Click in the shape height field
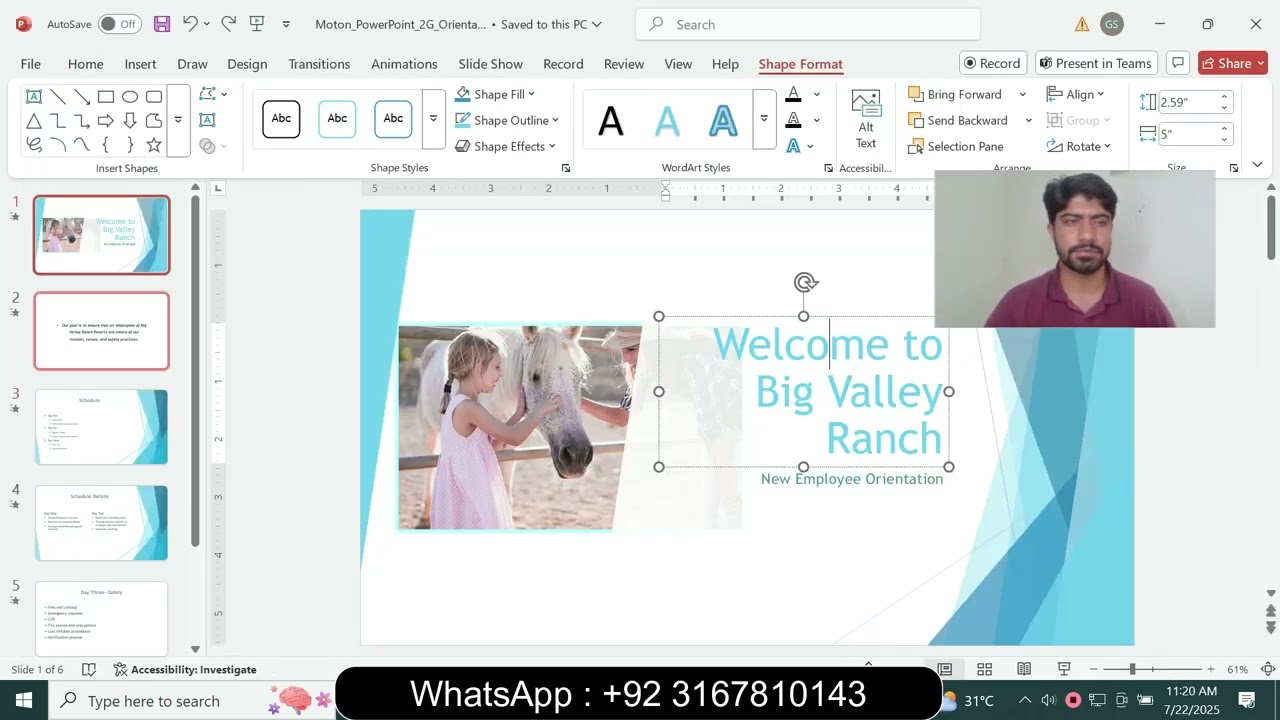 [x=1188, y=102]
